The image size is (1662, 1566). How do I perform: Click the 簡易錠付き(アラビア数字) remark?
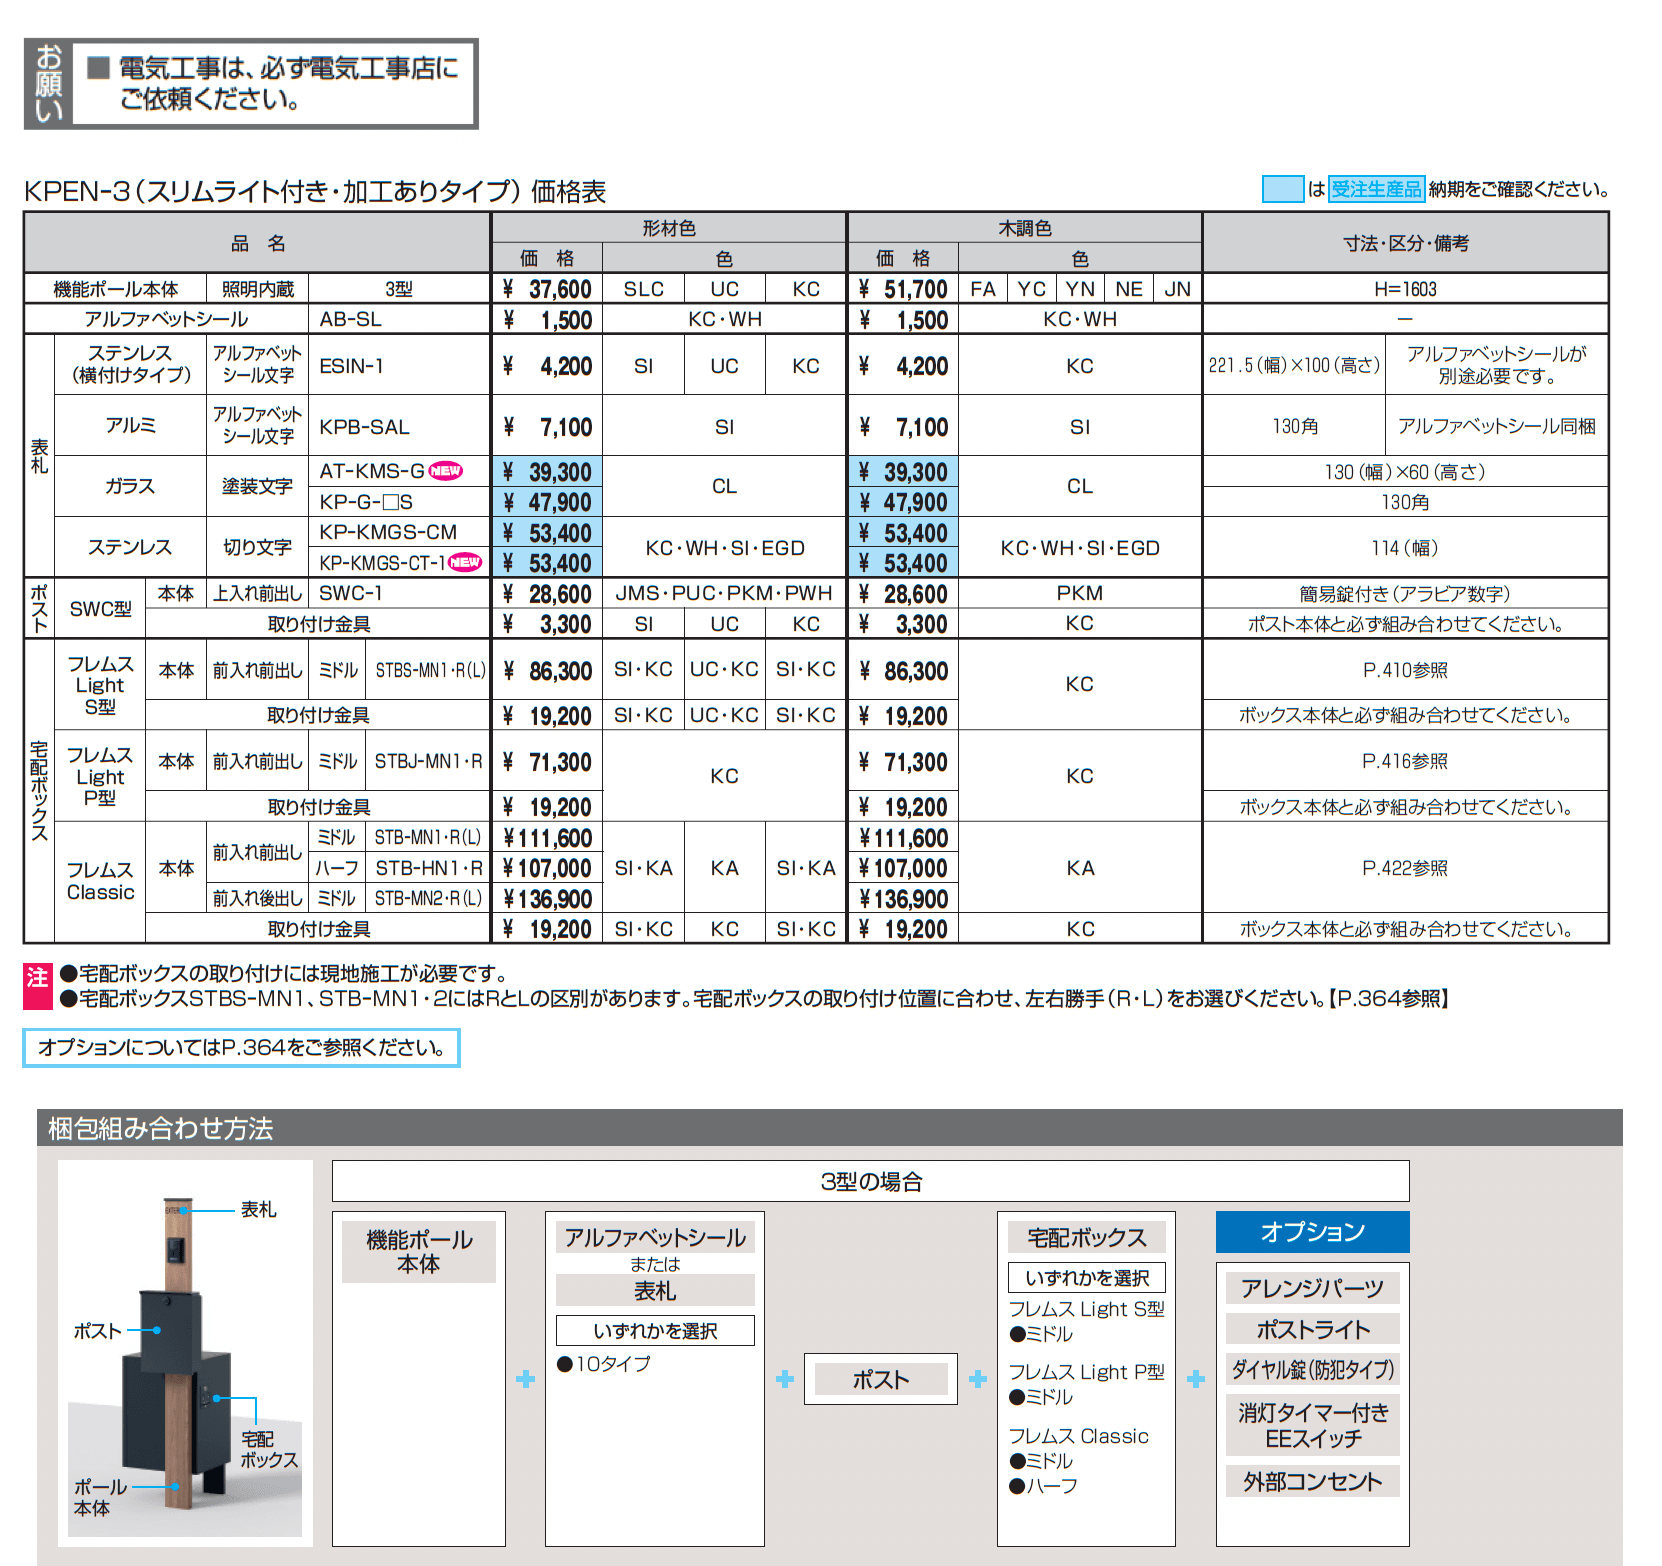tap(1405, 594)
